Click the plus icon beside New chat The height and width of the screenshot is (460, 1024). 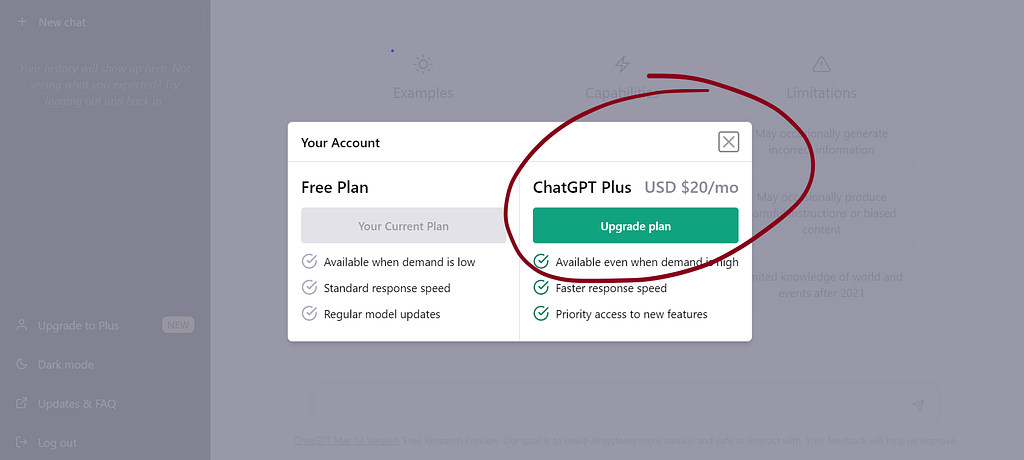(x=22, y=22)
